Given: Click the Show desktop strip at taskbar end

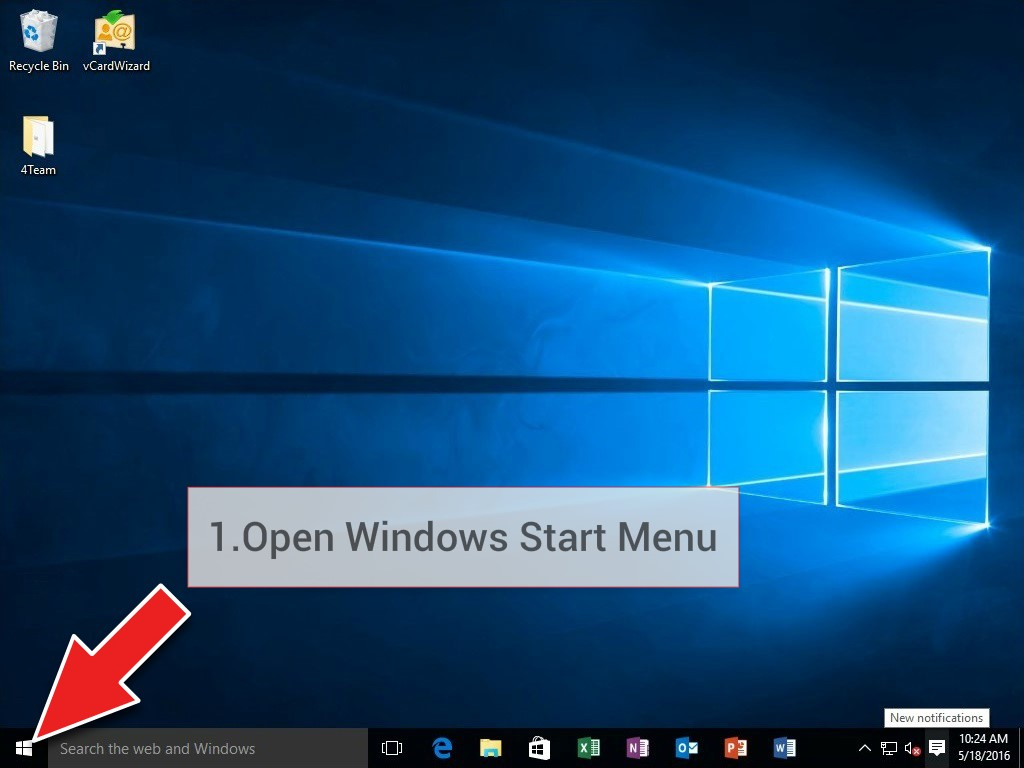Looking at the screenshot, I should click(1020, 748).
